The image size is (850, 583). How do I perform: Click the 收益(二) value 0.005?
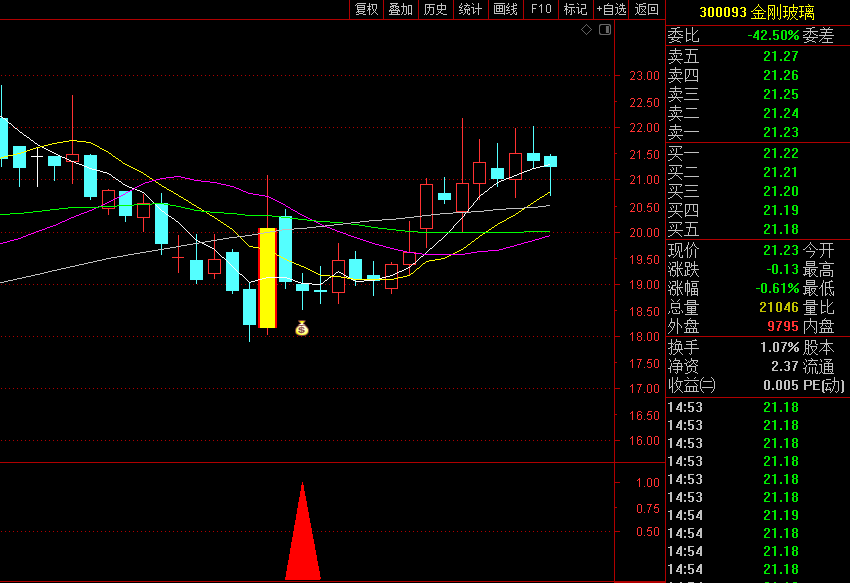pos(781,386)
